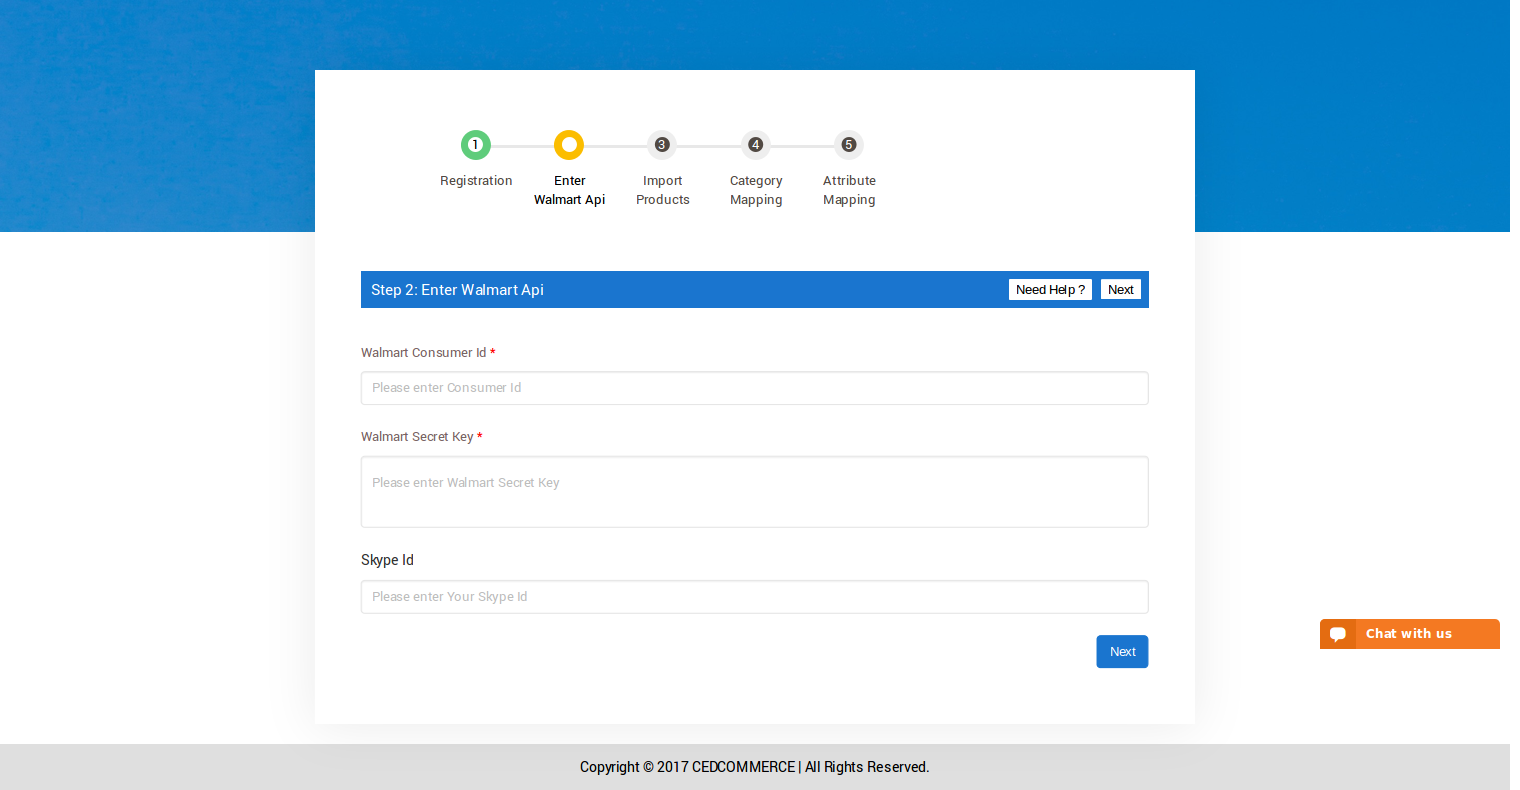Select the Enter Walmart Api step label
Screen dimensions: 1520x790
569,190
